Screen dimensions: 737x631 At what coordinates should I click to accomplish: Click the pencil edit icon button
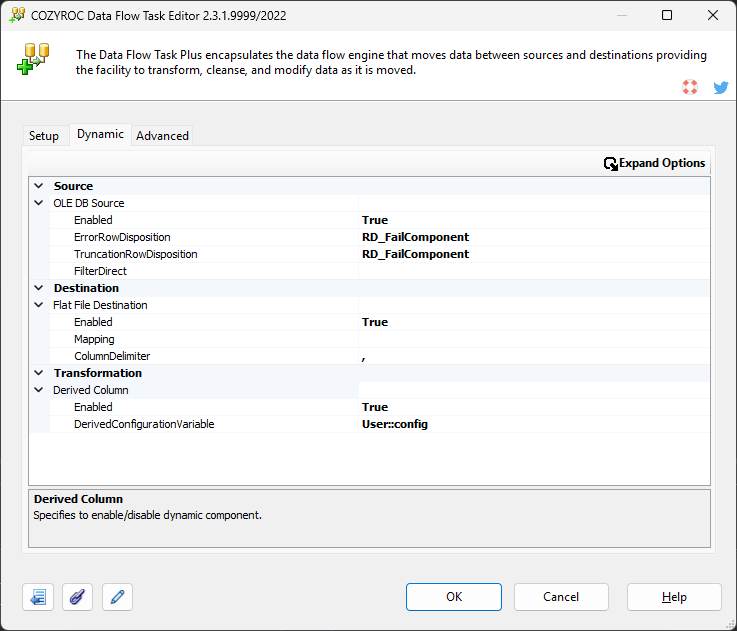(118, 597)
